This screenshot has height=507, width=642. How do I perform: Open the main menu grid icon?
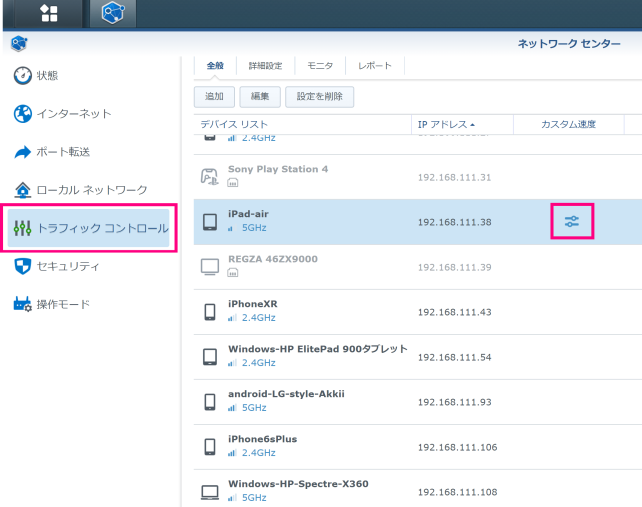coord(49,13)
